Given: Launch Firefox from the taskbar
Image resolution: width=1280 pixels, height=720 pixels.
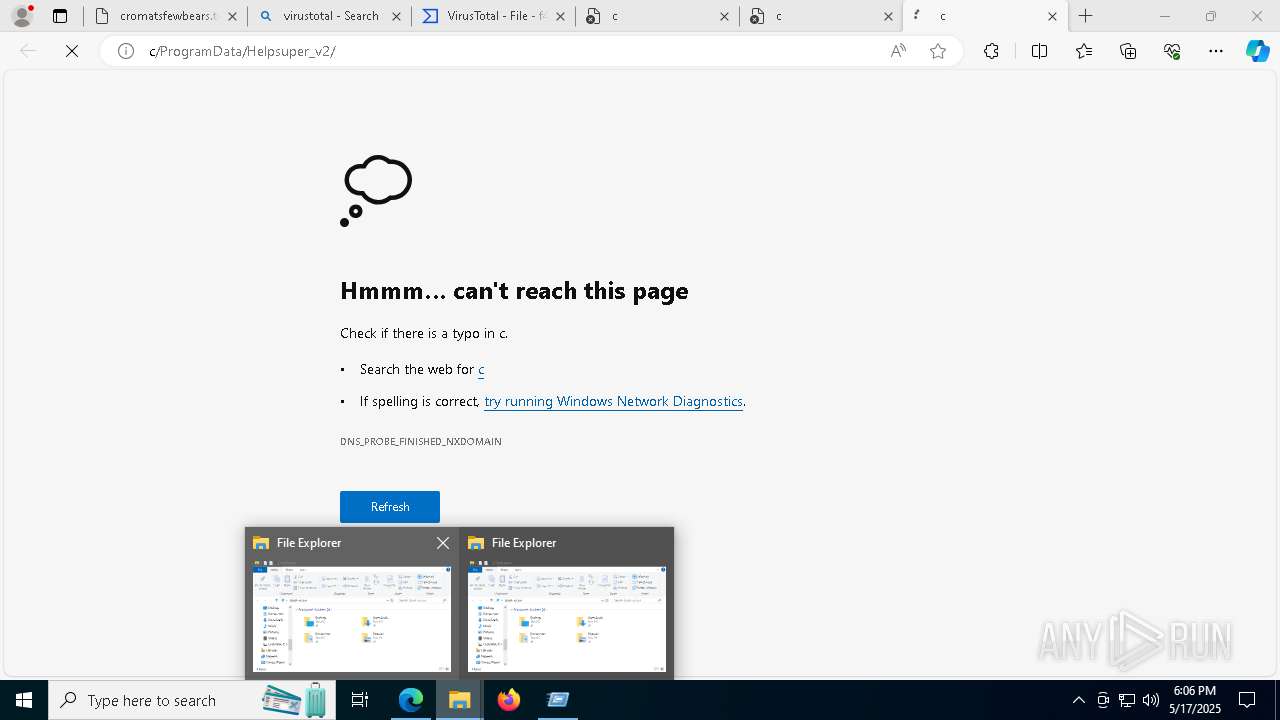Looking at the screenshot, I should (509, 700).
